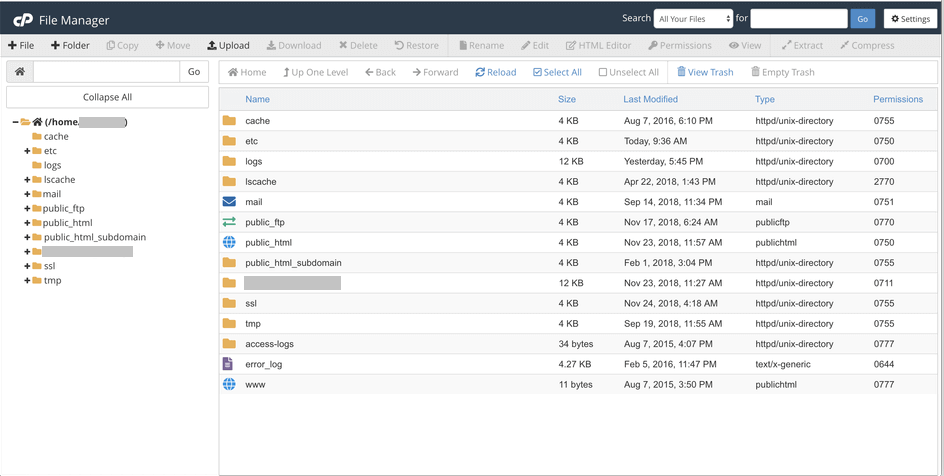Click the Rename toolbar item
Viewport: 944px width, 476px height.
coord(482,45)
